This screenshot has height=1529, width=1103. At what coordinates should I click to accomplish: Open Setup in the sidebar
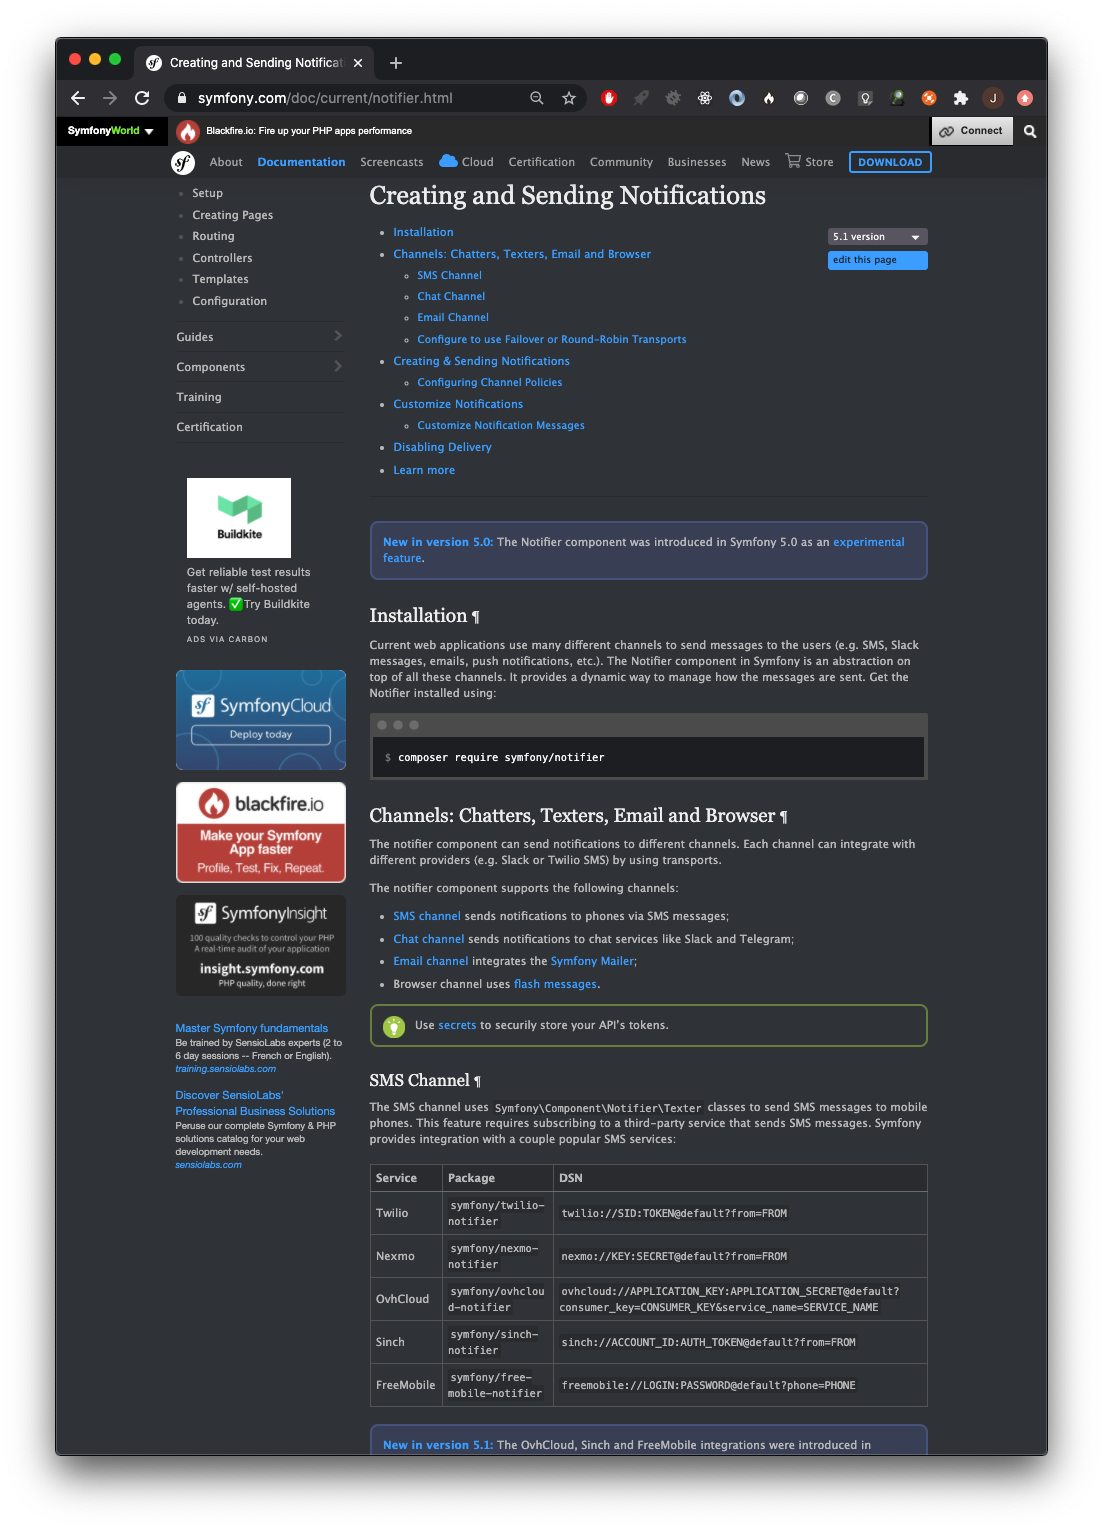pos(207,193)
